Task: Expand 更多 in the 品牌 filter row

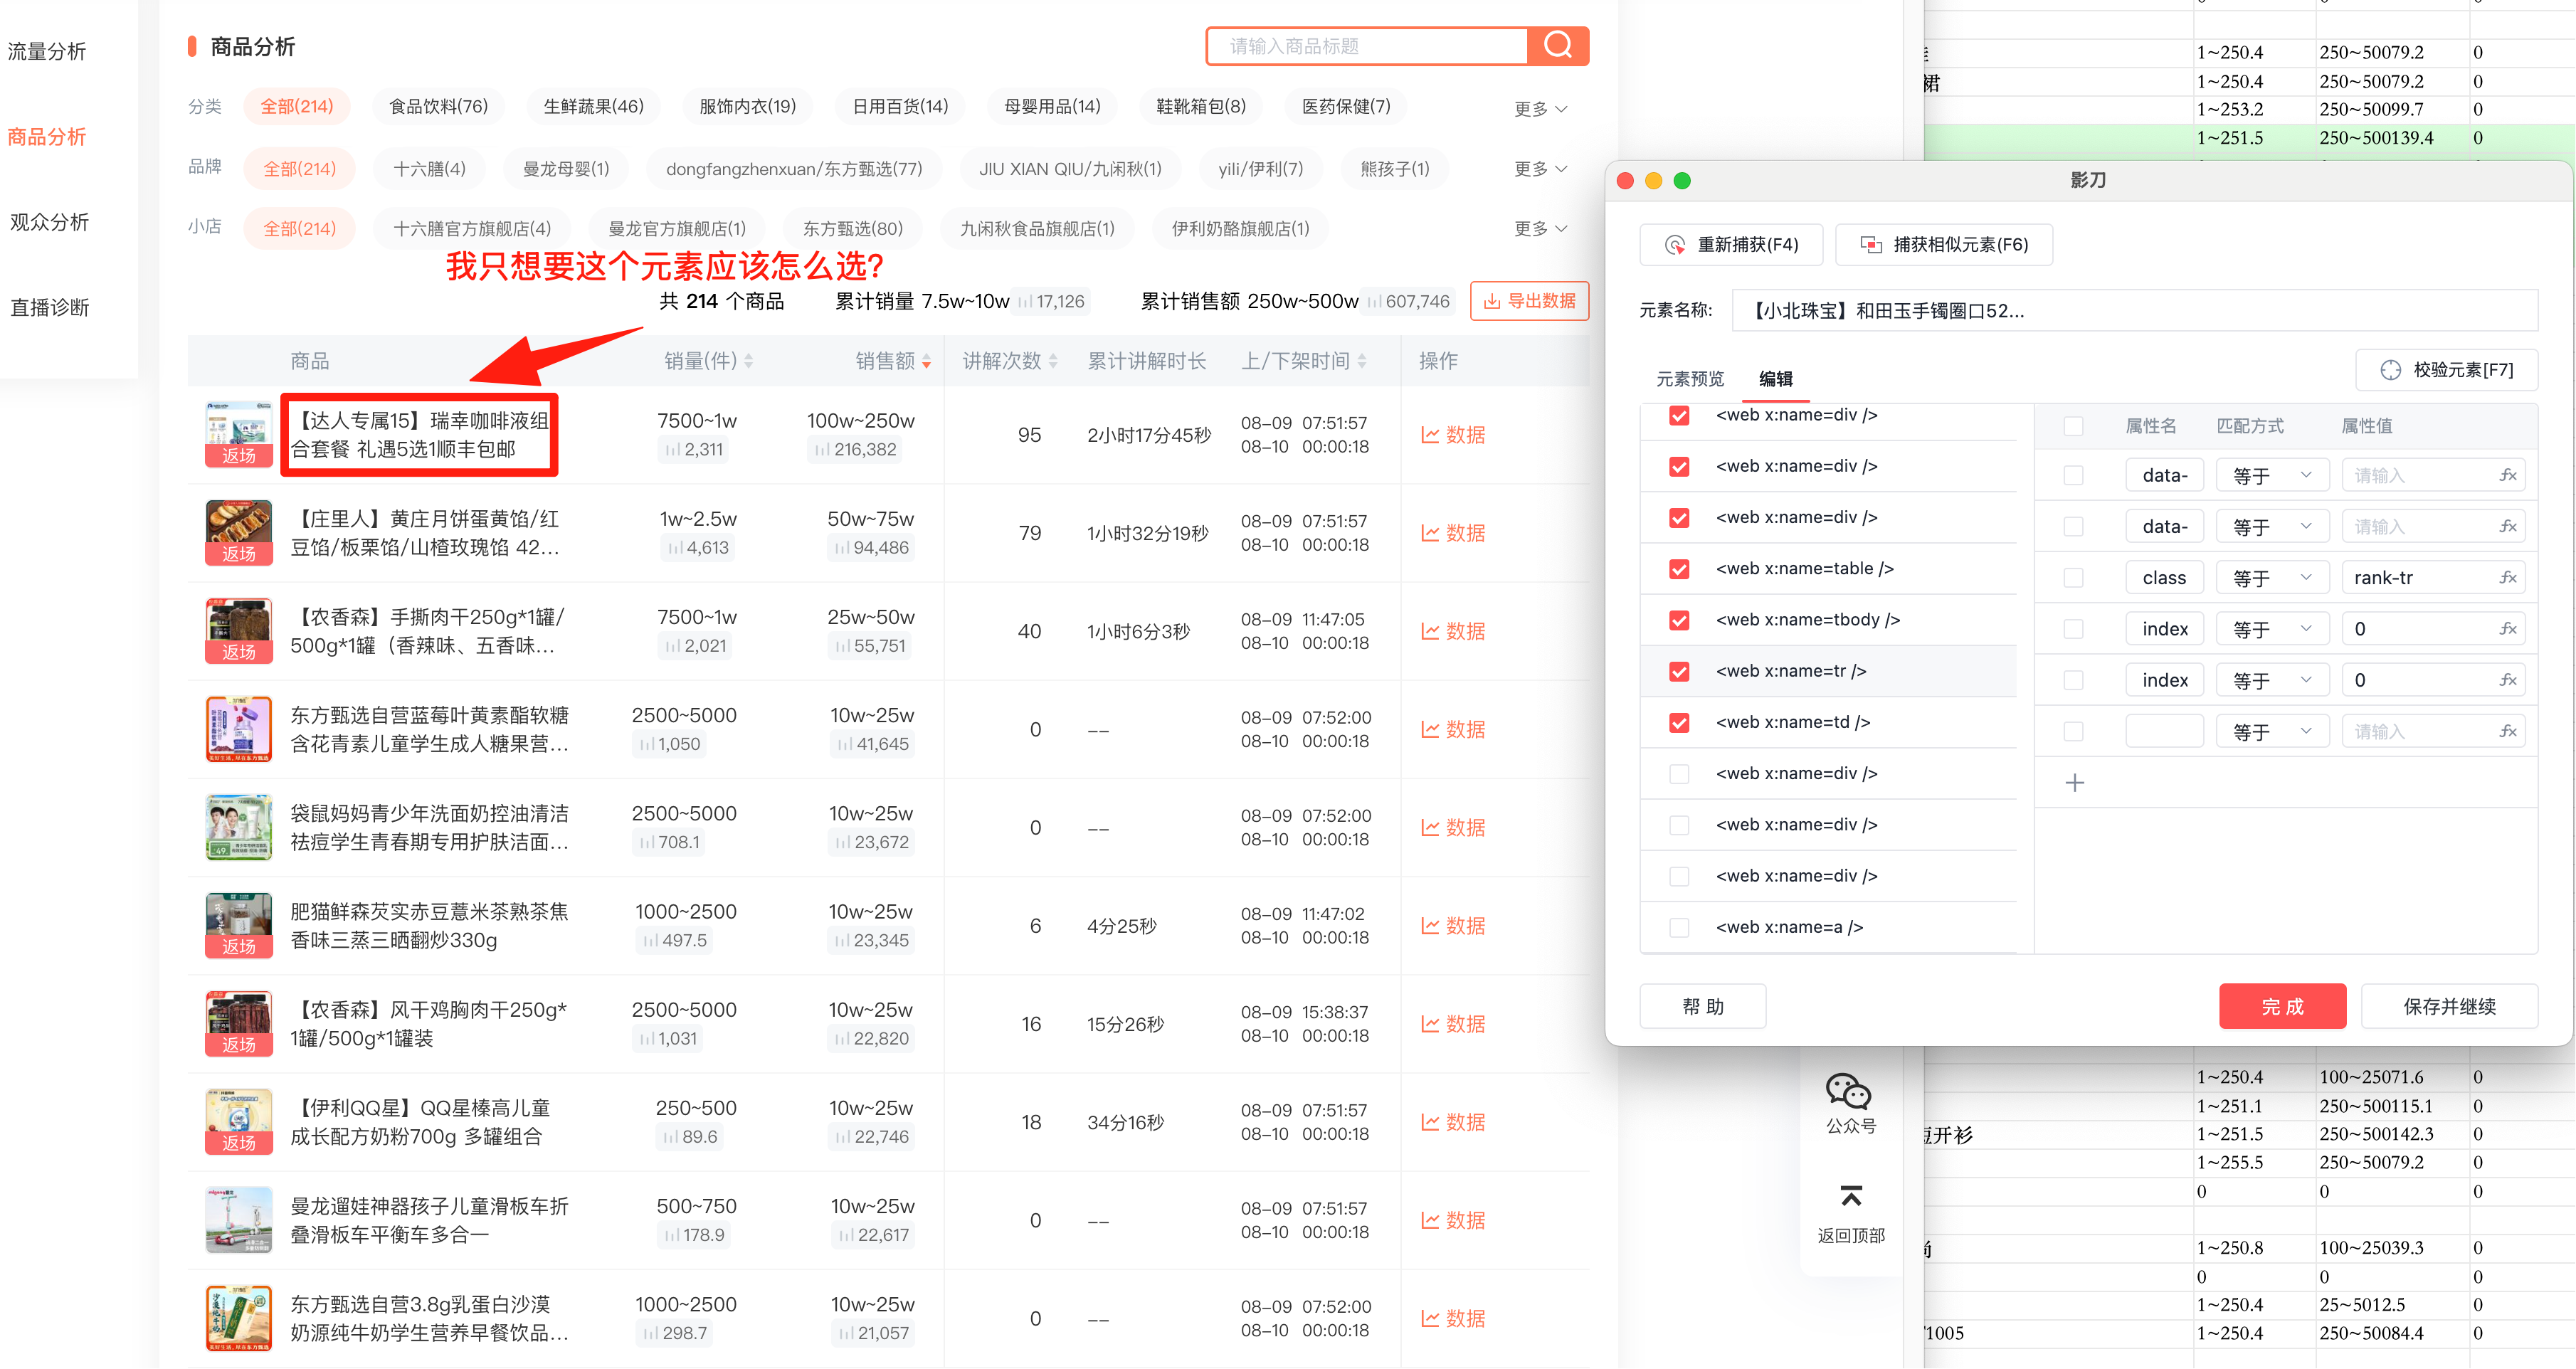Action: [1540, 168]
